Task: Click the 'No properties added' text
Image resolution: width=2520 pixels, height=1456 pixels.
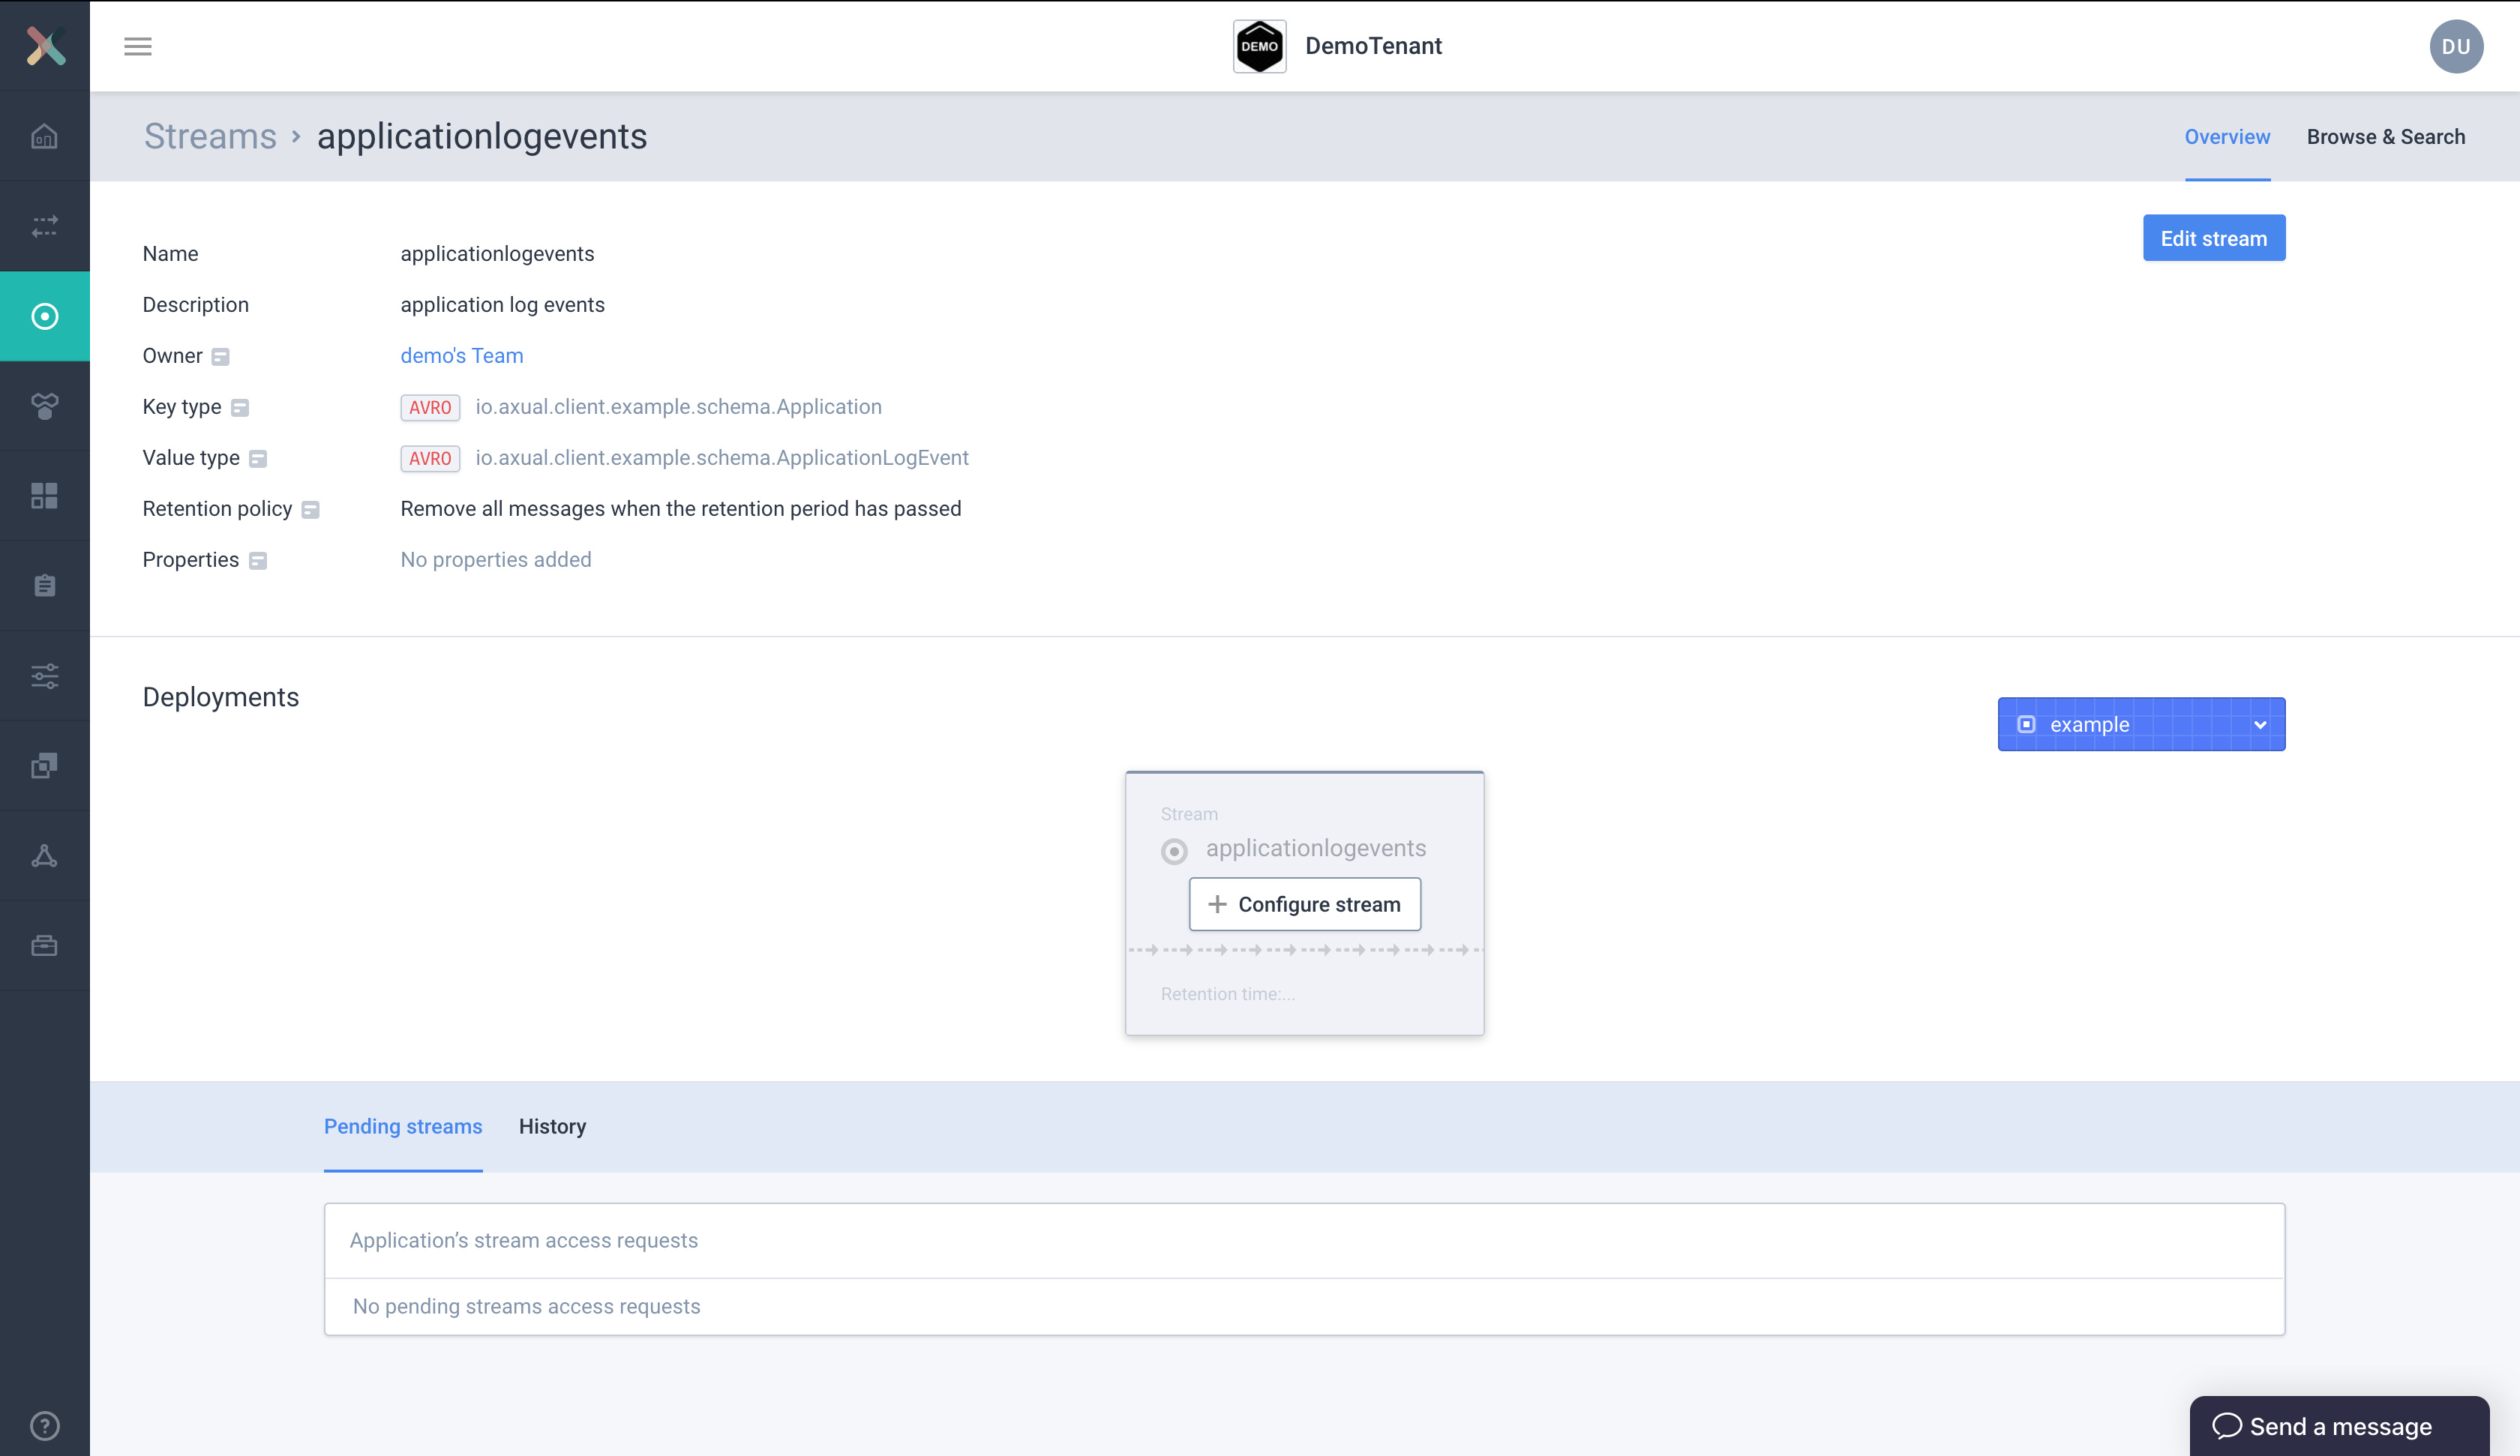Action: coord(496,560)
